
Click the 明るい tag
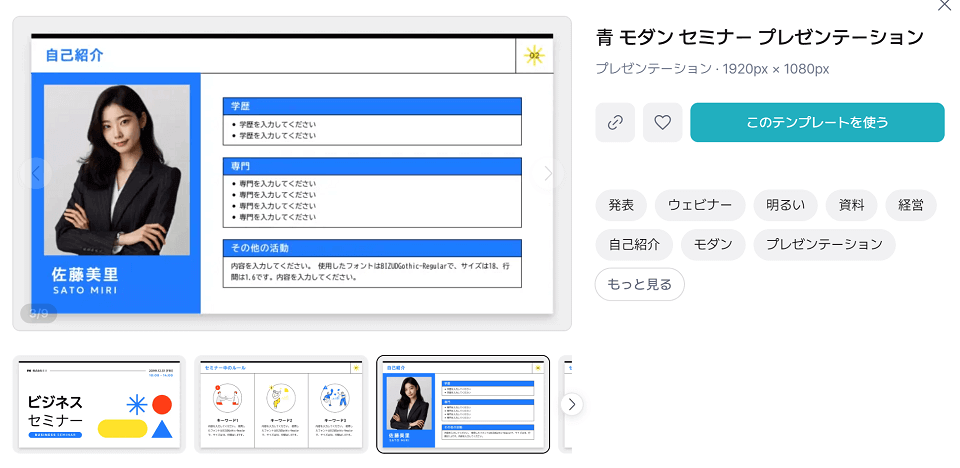[x=785, y=205]
